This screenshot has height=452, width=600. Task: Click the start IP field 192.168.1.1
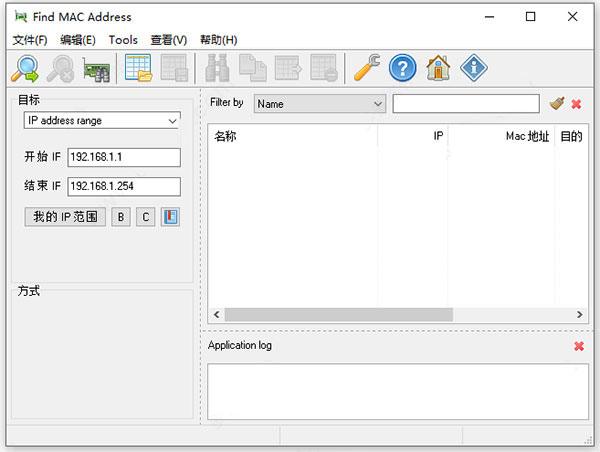[124, 157]
